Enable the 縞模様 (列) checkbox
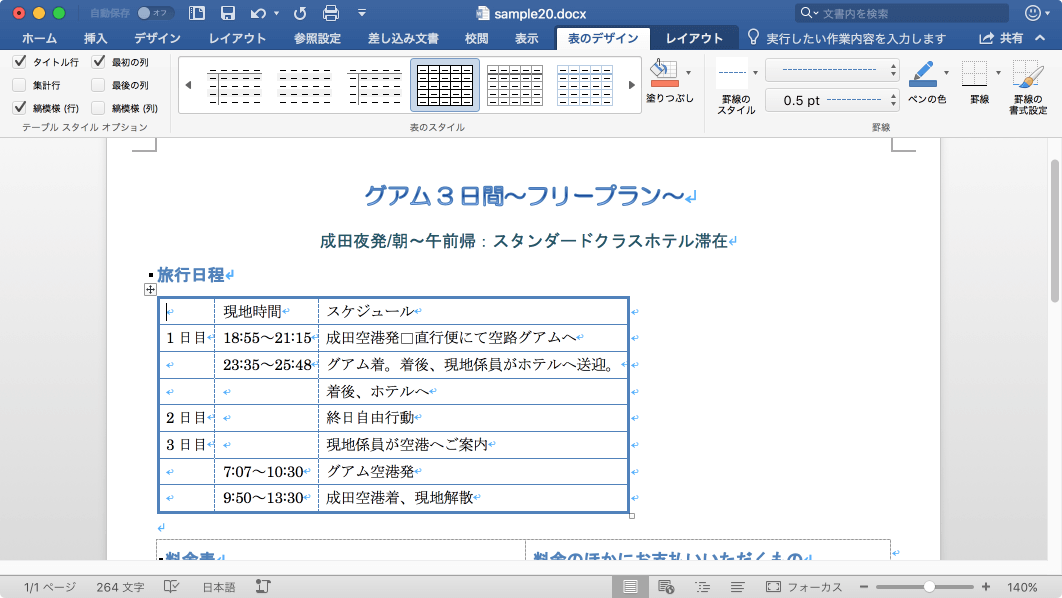Viewport: 1062px width, 598px height. (98, 108)
